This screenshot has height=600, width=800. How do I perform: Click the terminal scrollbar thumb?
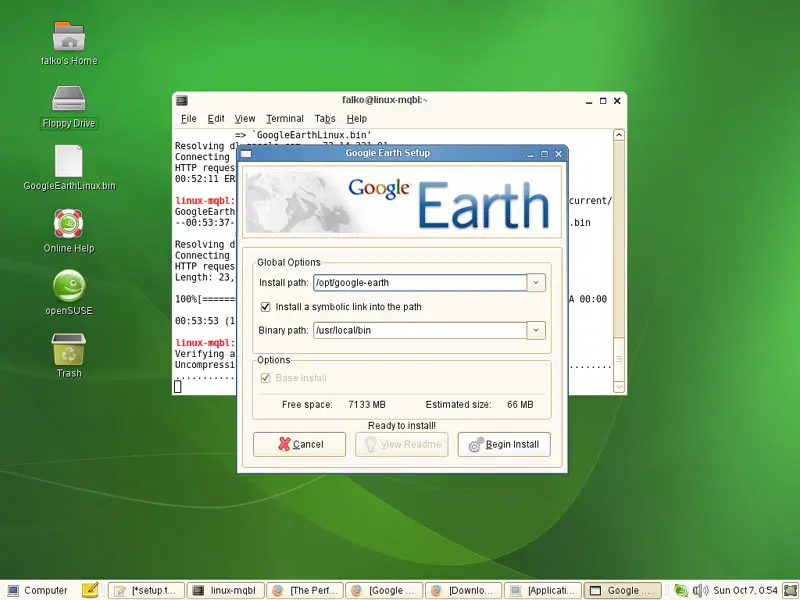pyautogui.click(x=619, y=359)
